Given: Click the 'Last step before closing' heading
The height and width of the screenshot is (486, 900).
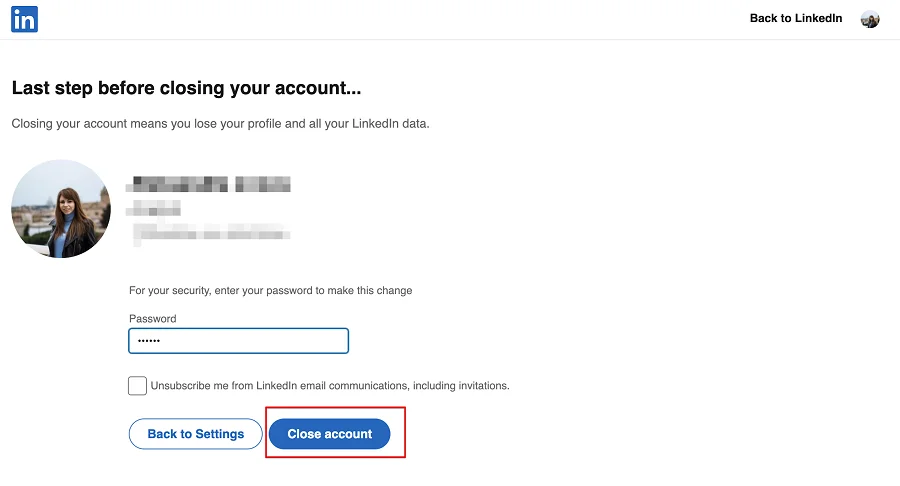Looking at the screenshot, I should click(186, 88).
